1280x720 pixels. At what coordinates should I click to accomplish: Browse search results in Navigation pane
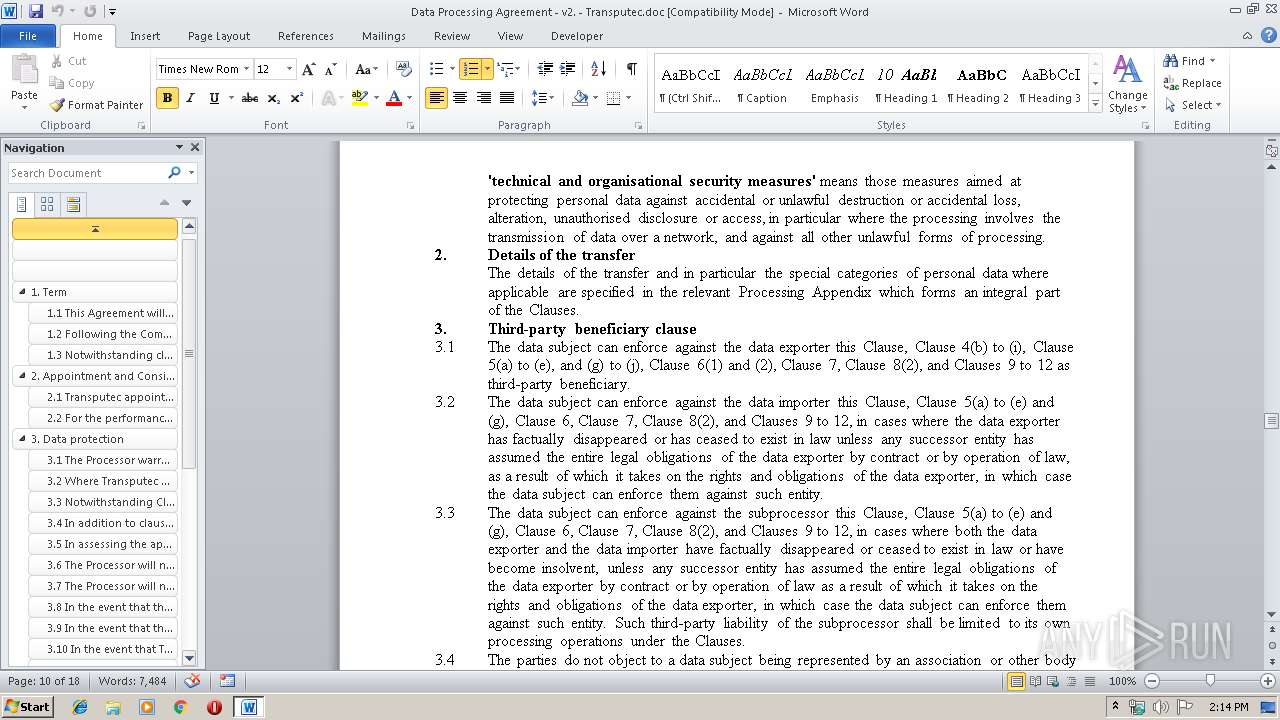[x=73, y=204]
